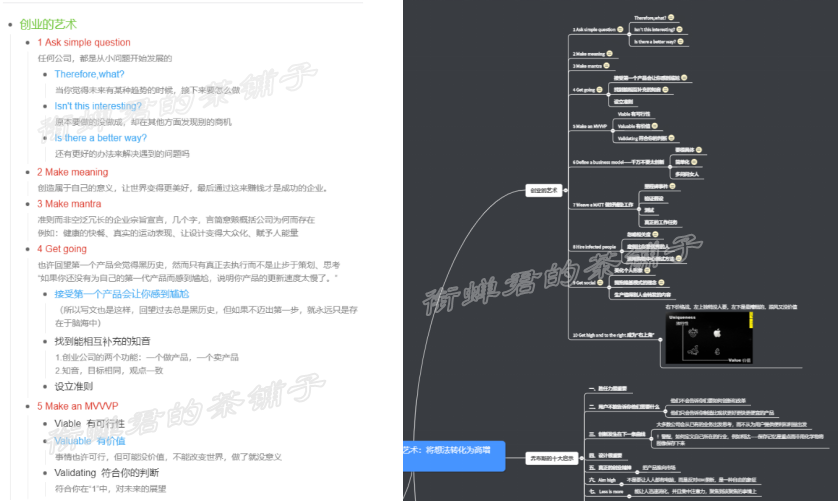Select the '创业的艺术' mind map box node

click(544, 190)
